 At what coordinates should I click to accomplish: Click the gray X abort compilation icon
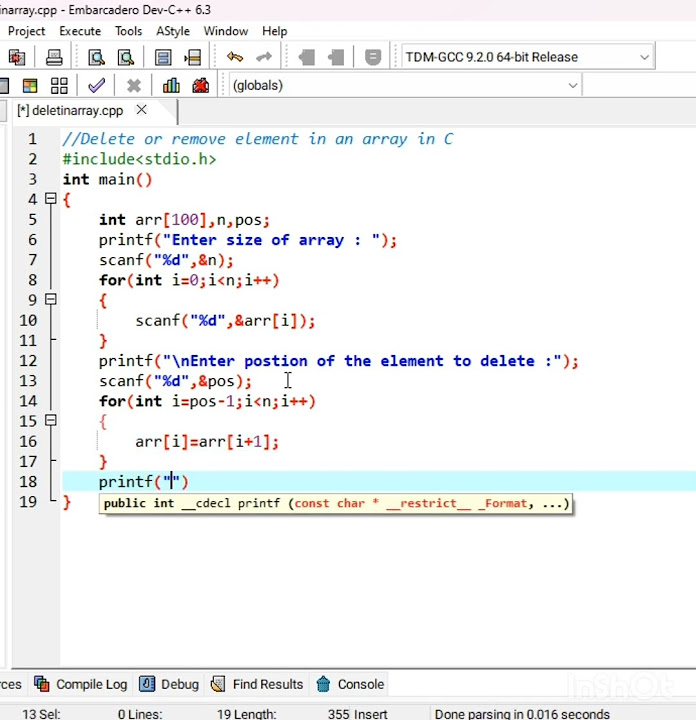click(x=134, y=86)
